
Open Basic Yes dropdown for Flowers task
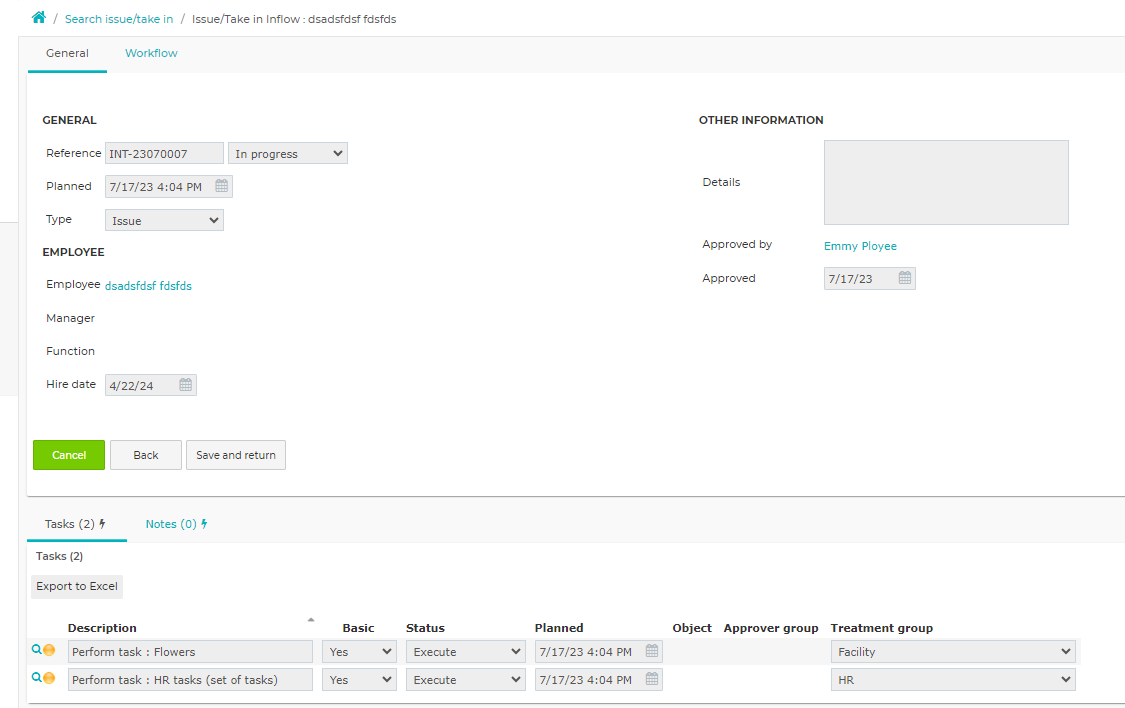coord(359,651)
